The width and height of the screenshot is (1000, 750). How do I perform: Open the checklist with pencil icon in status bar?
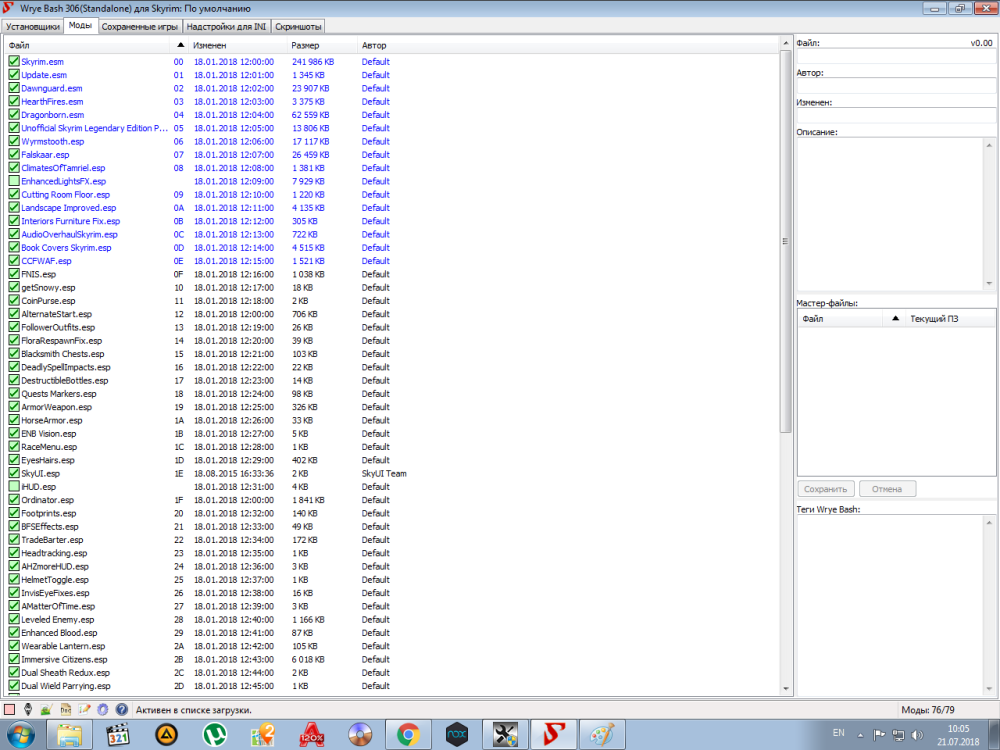(x=84, y=709)
